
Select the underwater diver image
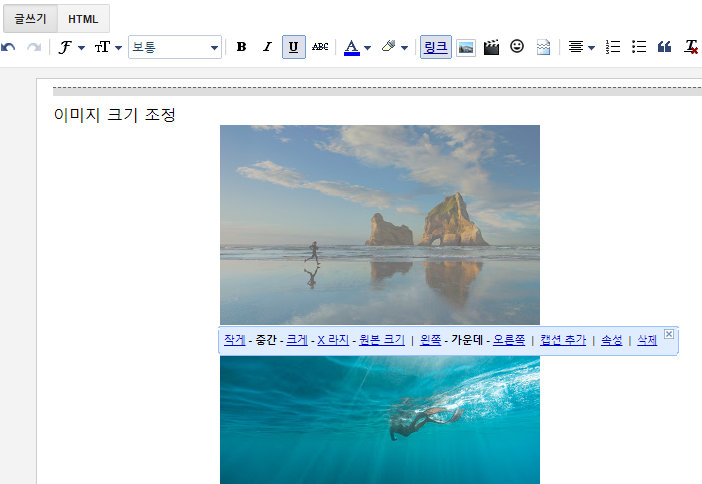(x=380, y=420)
